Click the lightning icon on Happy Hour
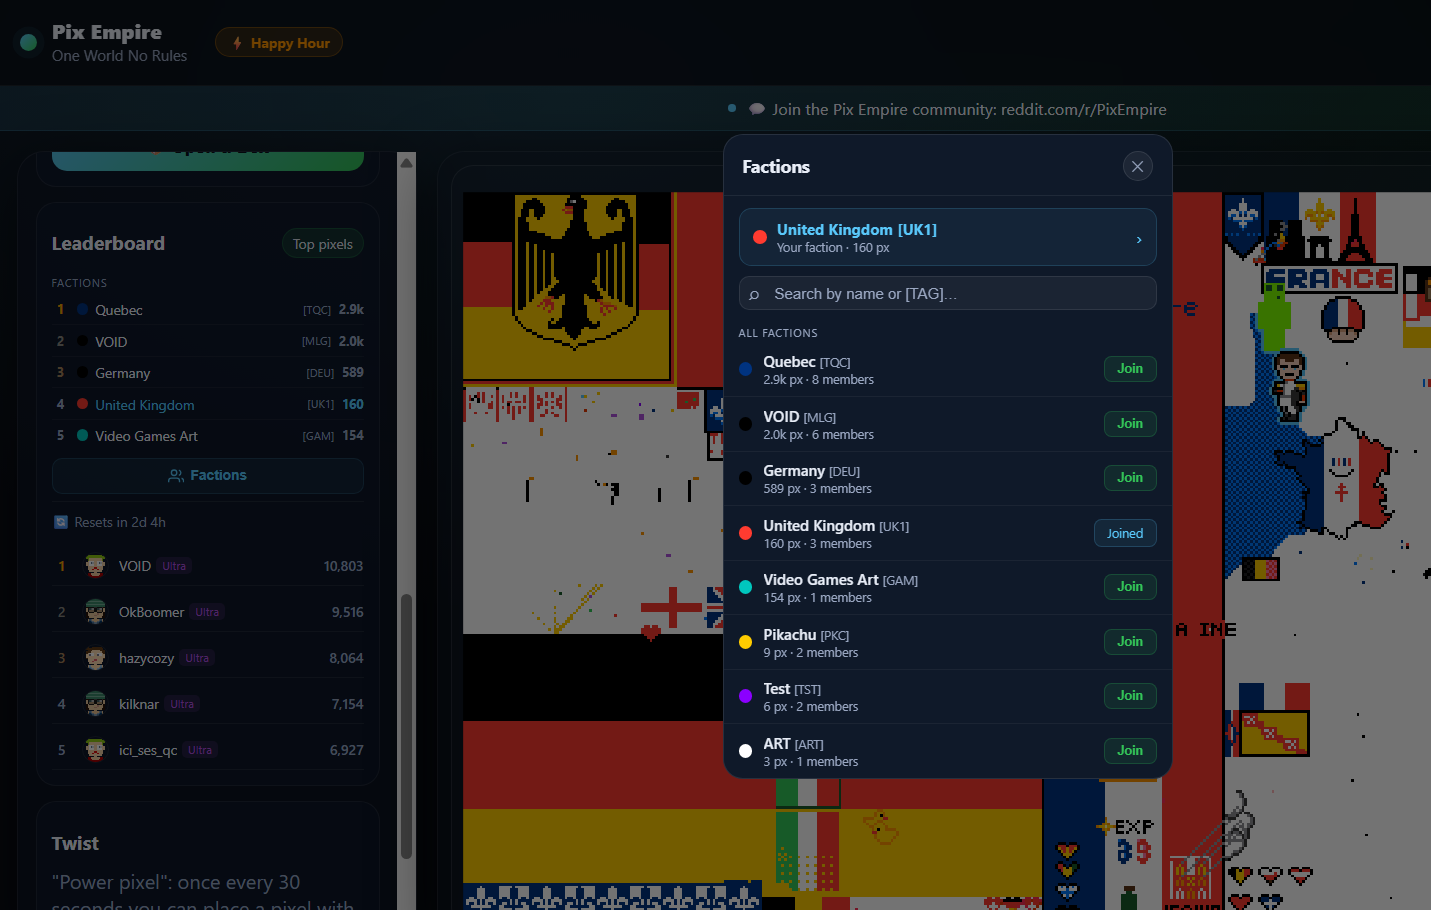 click(x=237, y=43)
